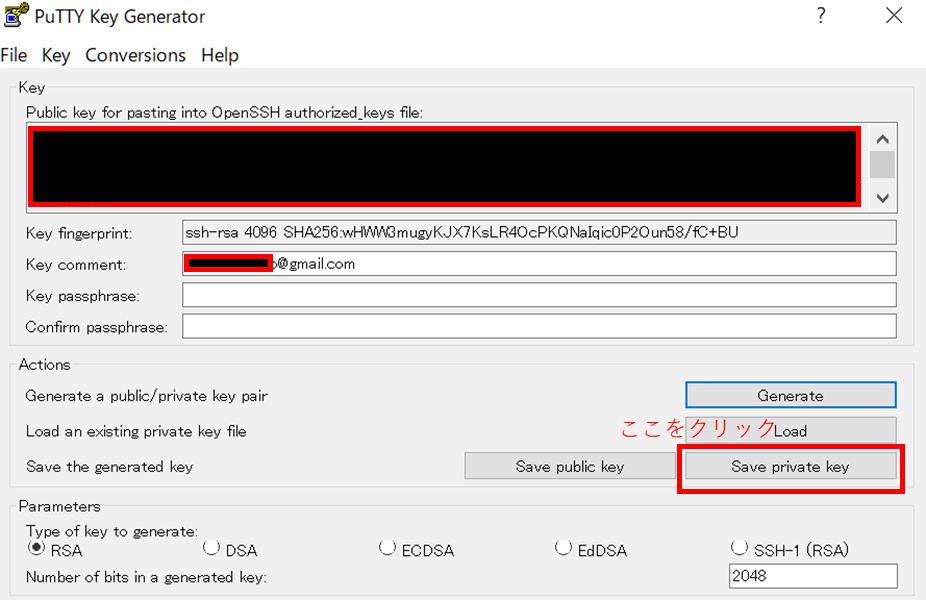The image size is (926, 600).
Task: Click inside the Key comment field
Action: pyautogui.click(x=539, y=264)
